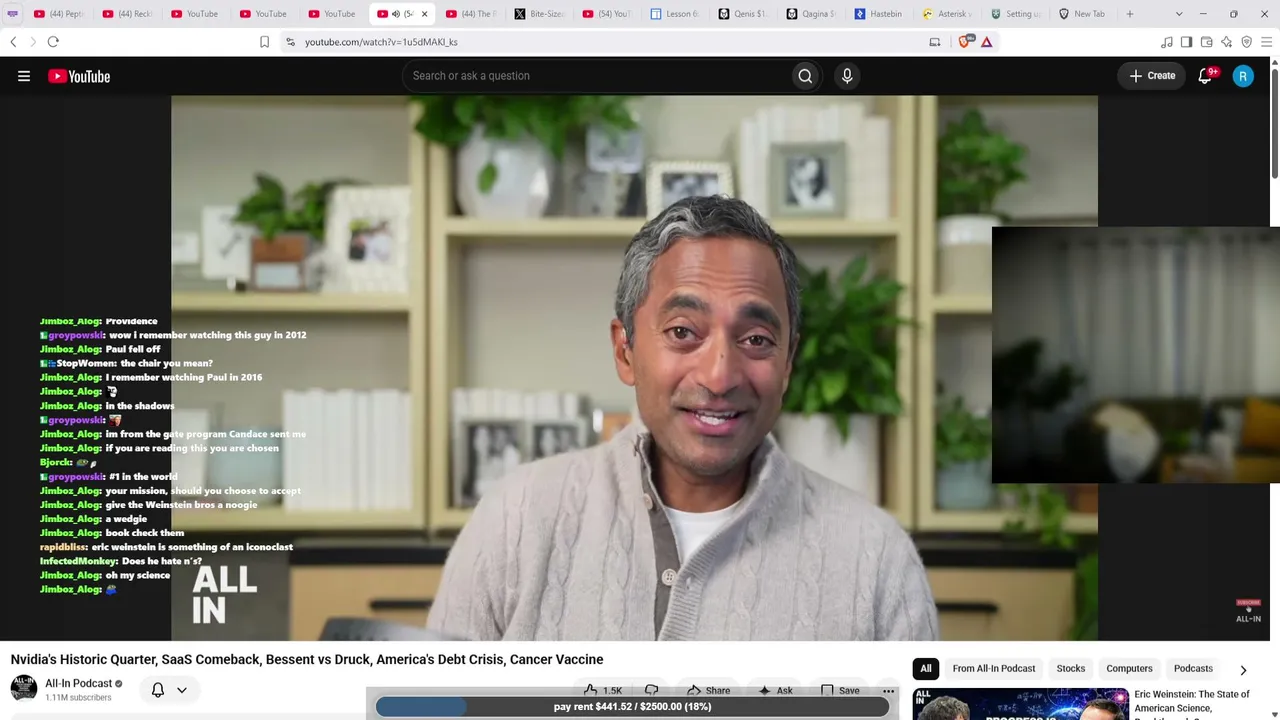Screen dimensions: 1280x720
Task: Switch to the Setting up tab
Action: click(1016, 14)
